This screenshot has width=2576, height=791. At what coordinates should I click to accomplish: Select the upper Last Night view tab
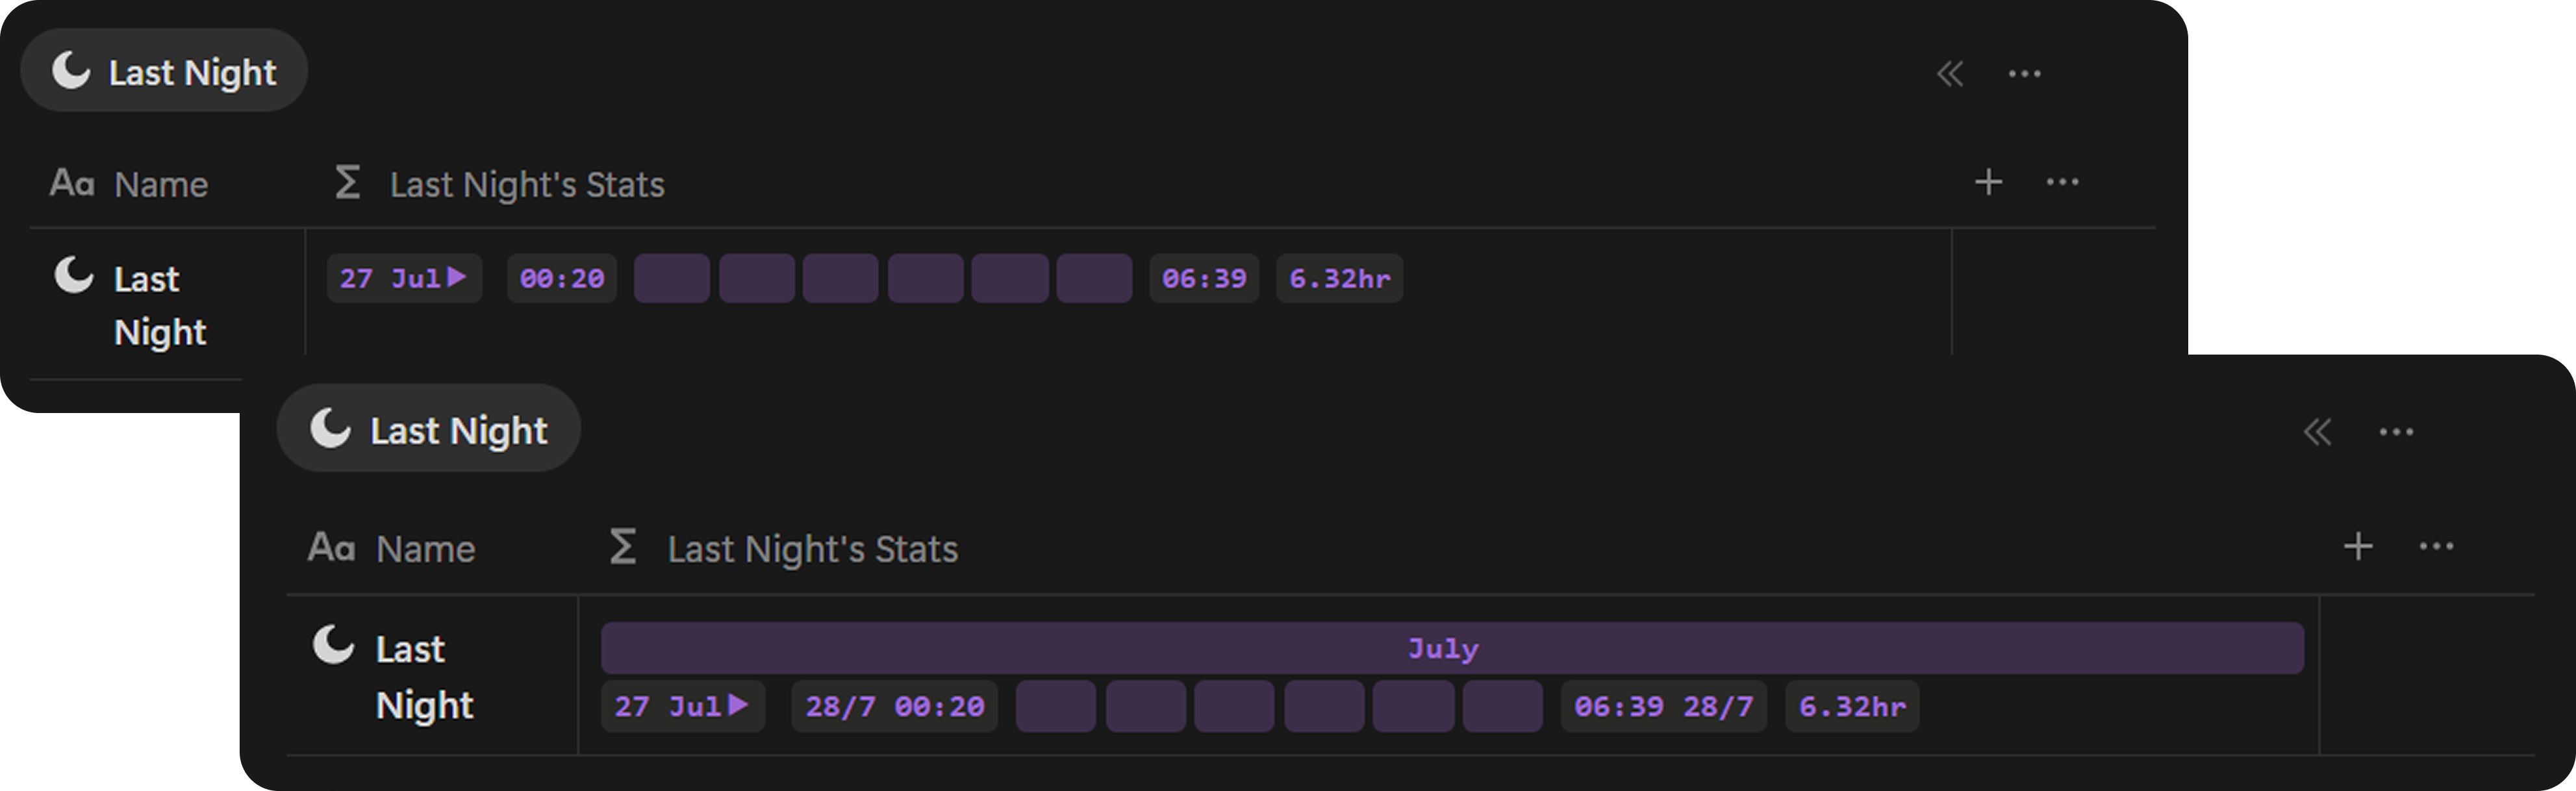click(x=164, y=71)
